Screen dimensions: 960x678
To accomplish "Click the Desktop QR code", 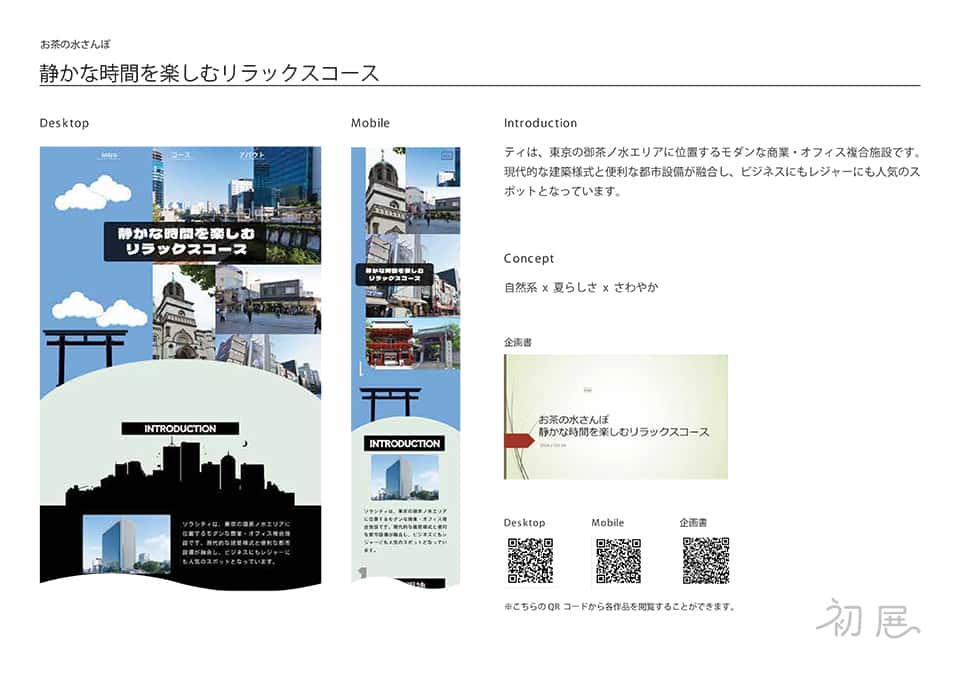I will 530,560.
